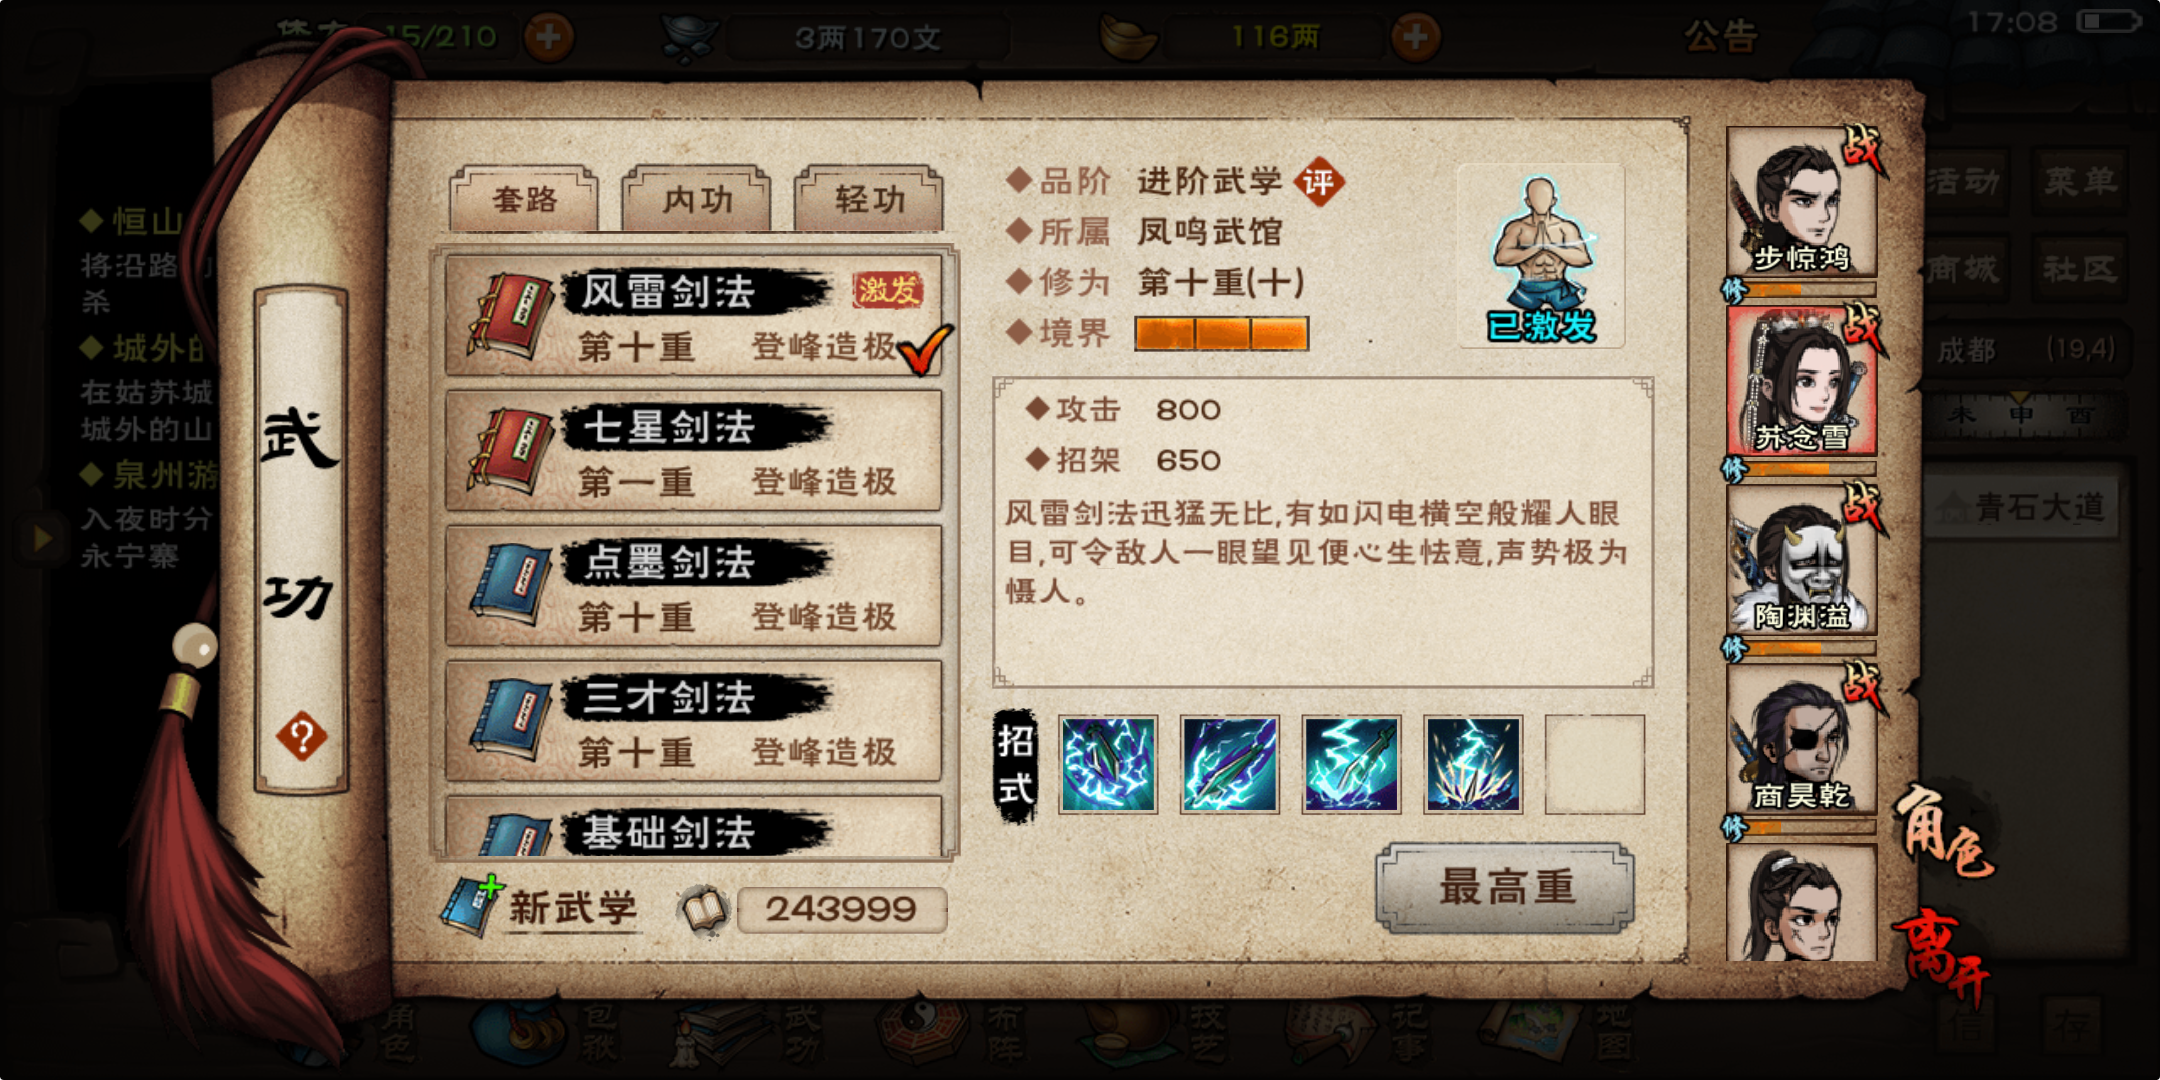Click the first lightning skill move icon
This screenshot has height=1080, width=2160.
(x=1108, y=764)
